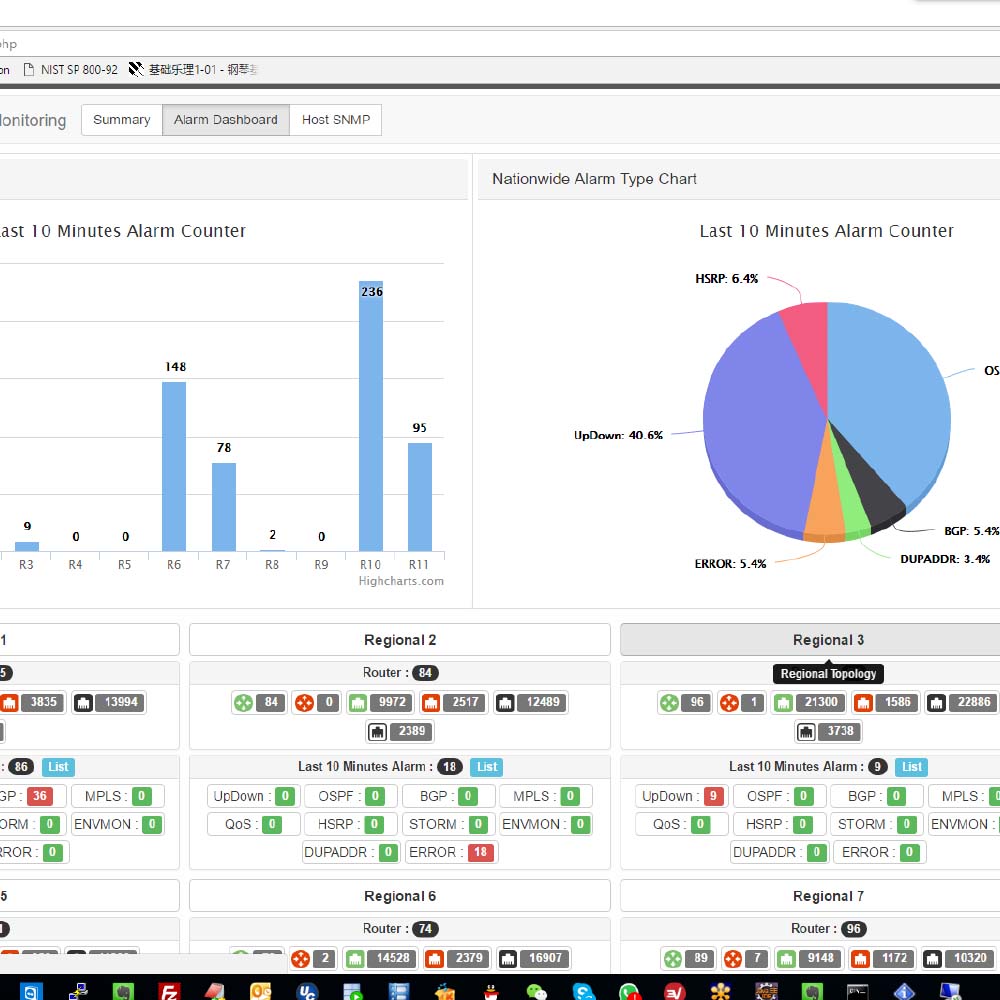The width and height of the screenshot is (1000, 1000).
Task: Click List button in Regional 2 alarms
Action: coord(487,767)
